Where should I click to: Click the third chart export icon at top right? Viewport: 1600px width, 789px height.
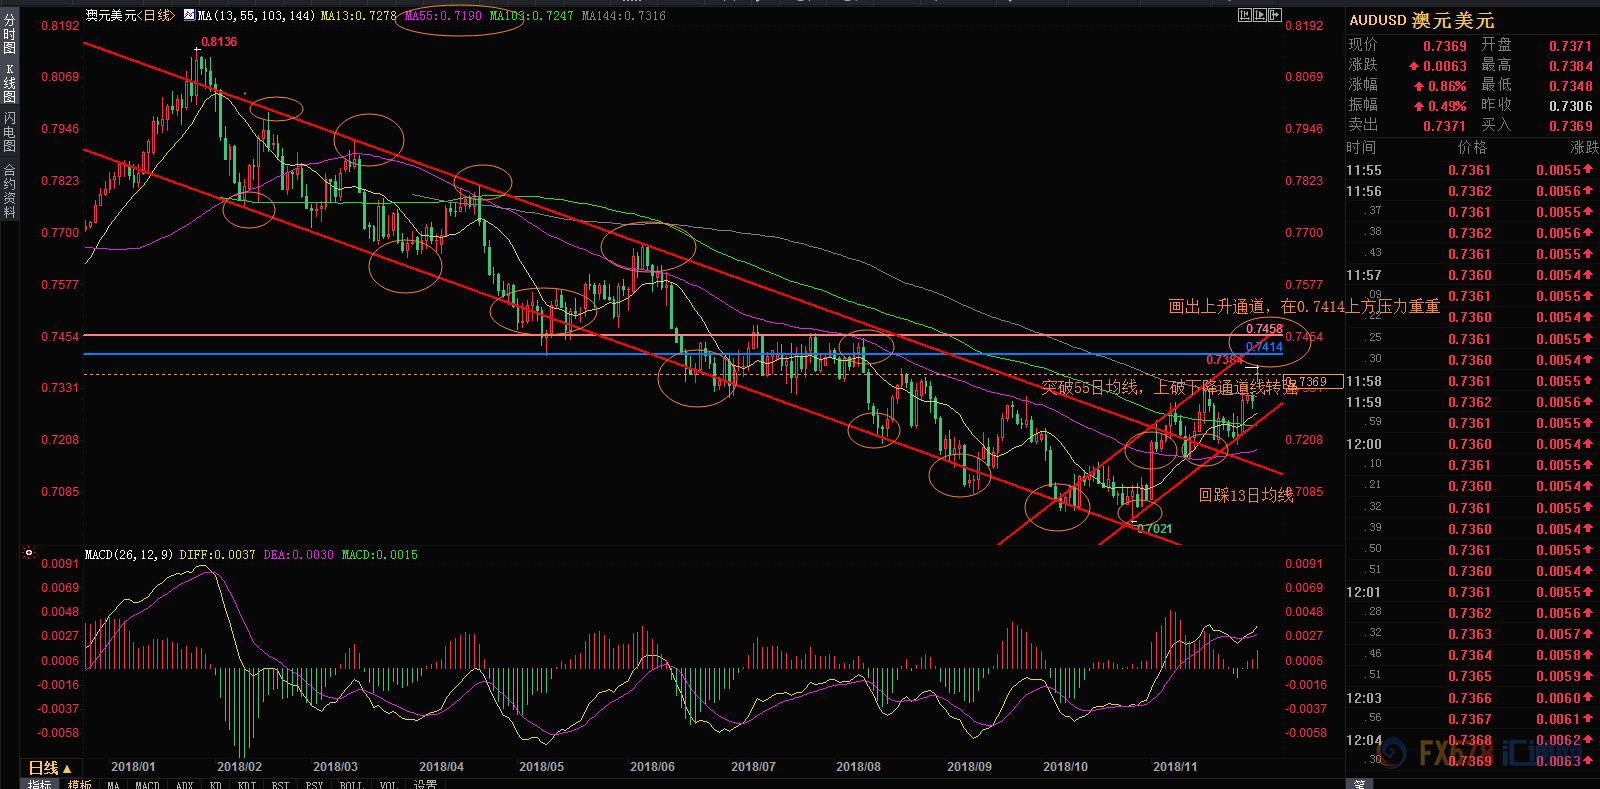click(x=1274, y=15)
